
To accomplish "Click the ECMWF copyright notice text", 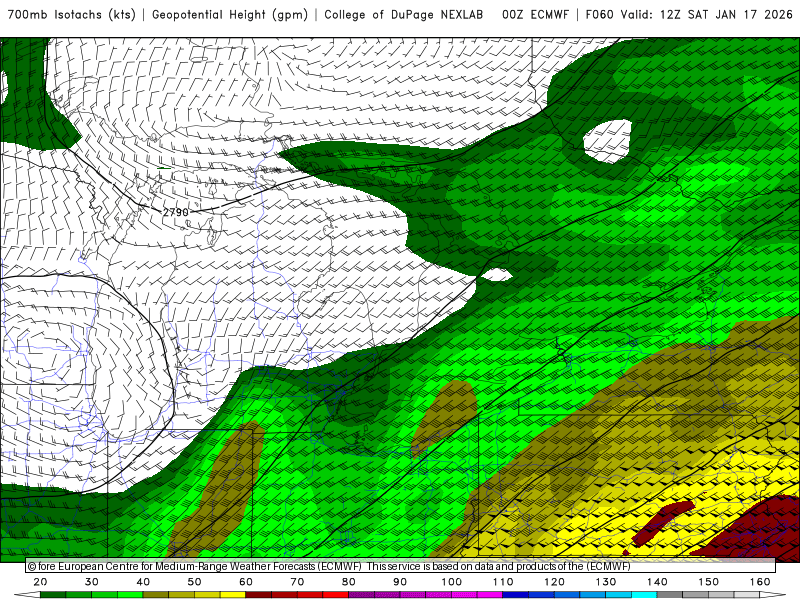I will [x=329, y=566].
